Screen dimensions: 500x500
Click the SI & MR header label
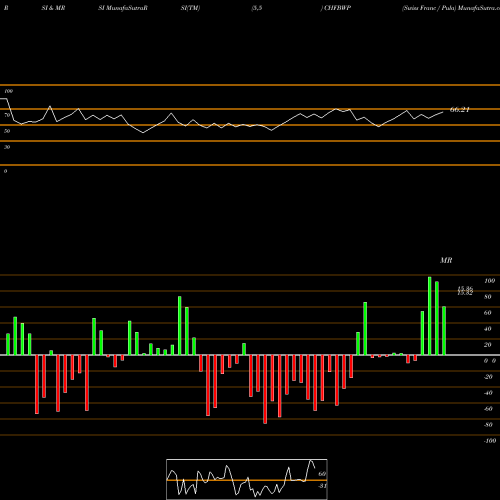53,8
